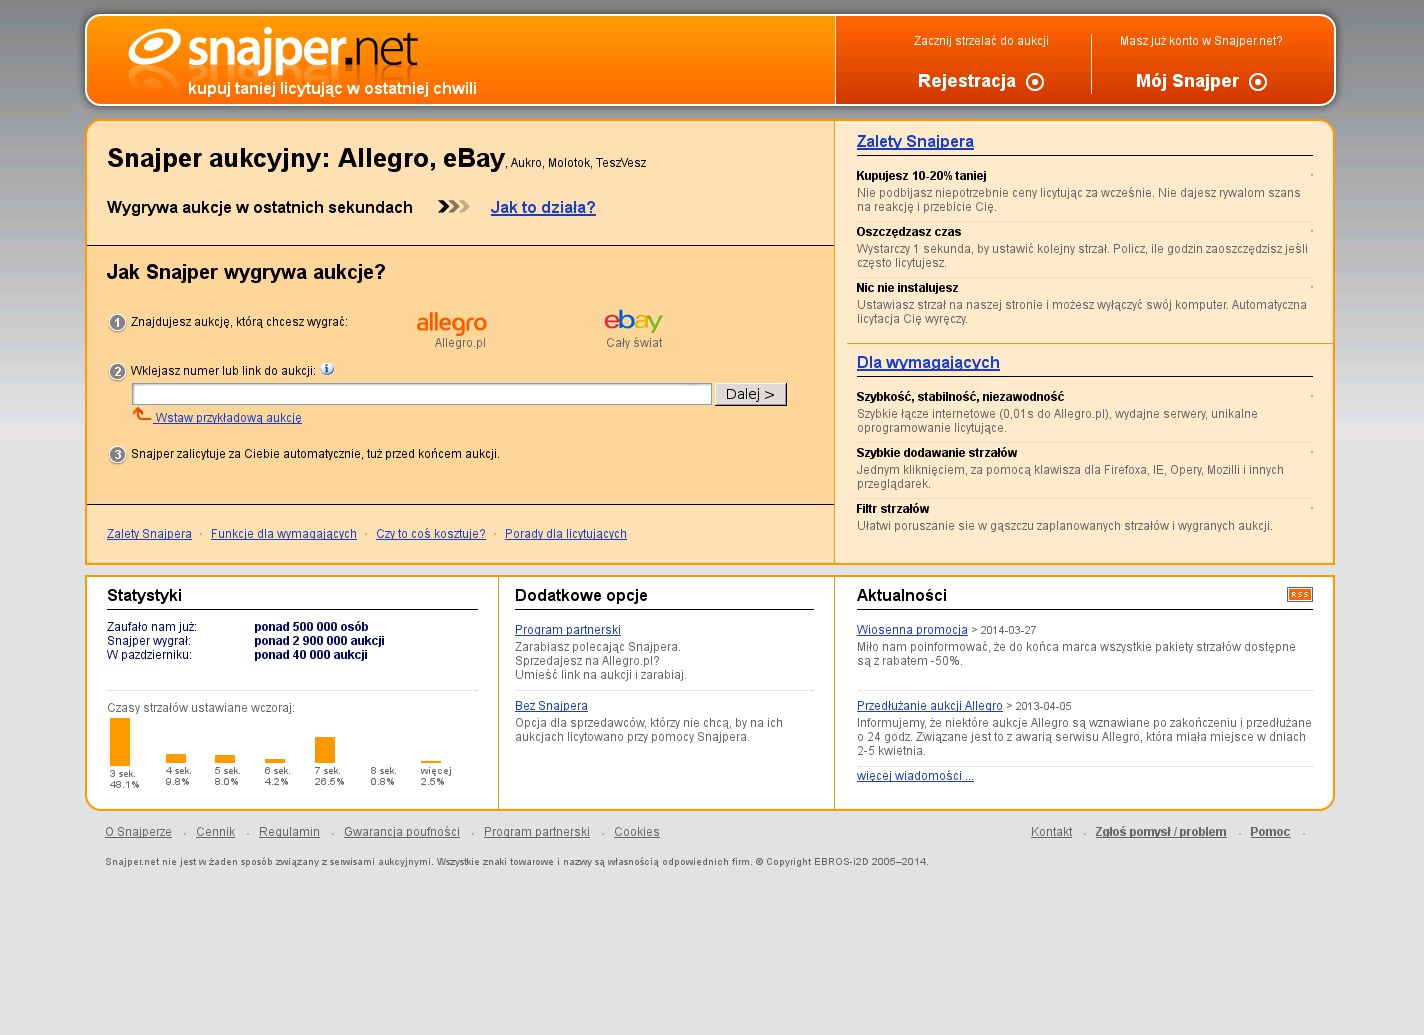Click the eBay logo

click(x=633, y=321)
